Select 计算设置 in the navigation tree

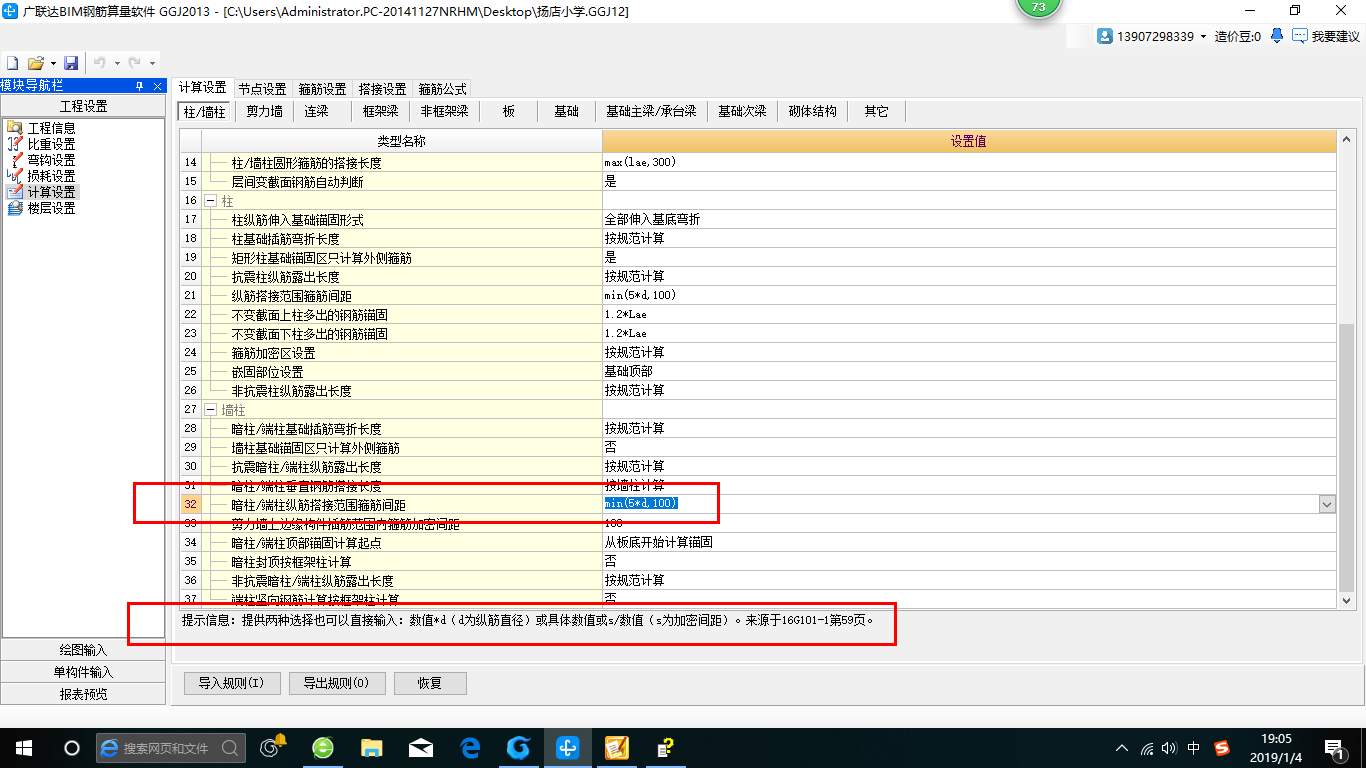51,192
